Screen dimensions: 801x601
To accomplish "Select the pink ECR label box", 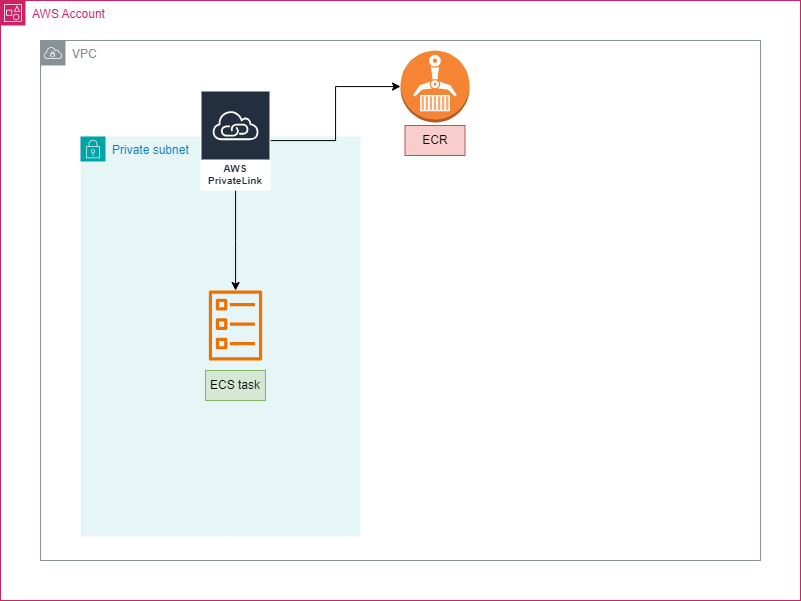I will point(435,140).
